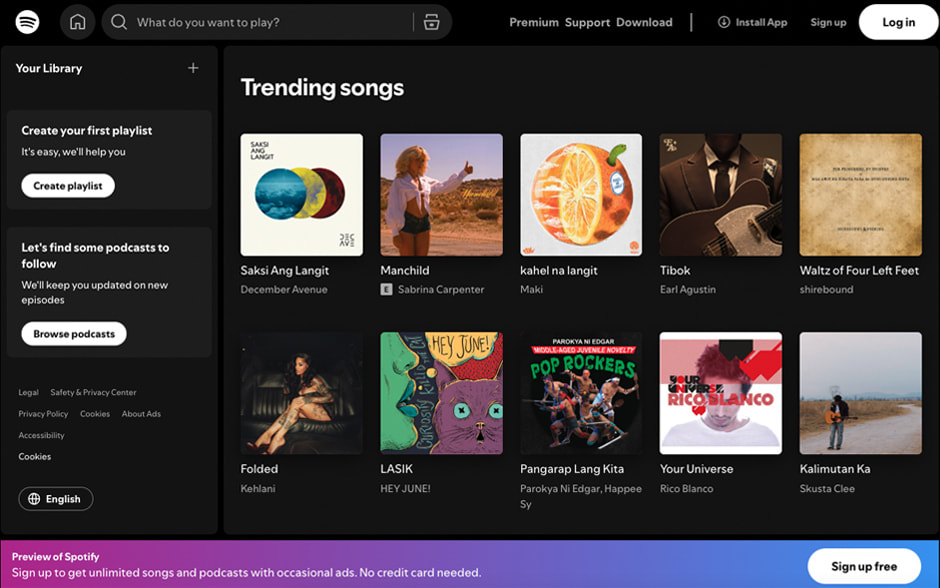Click the Pangarap Lang Kita title
This screenshot has height=588, width=940.
click(572, 469)
